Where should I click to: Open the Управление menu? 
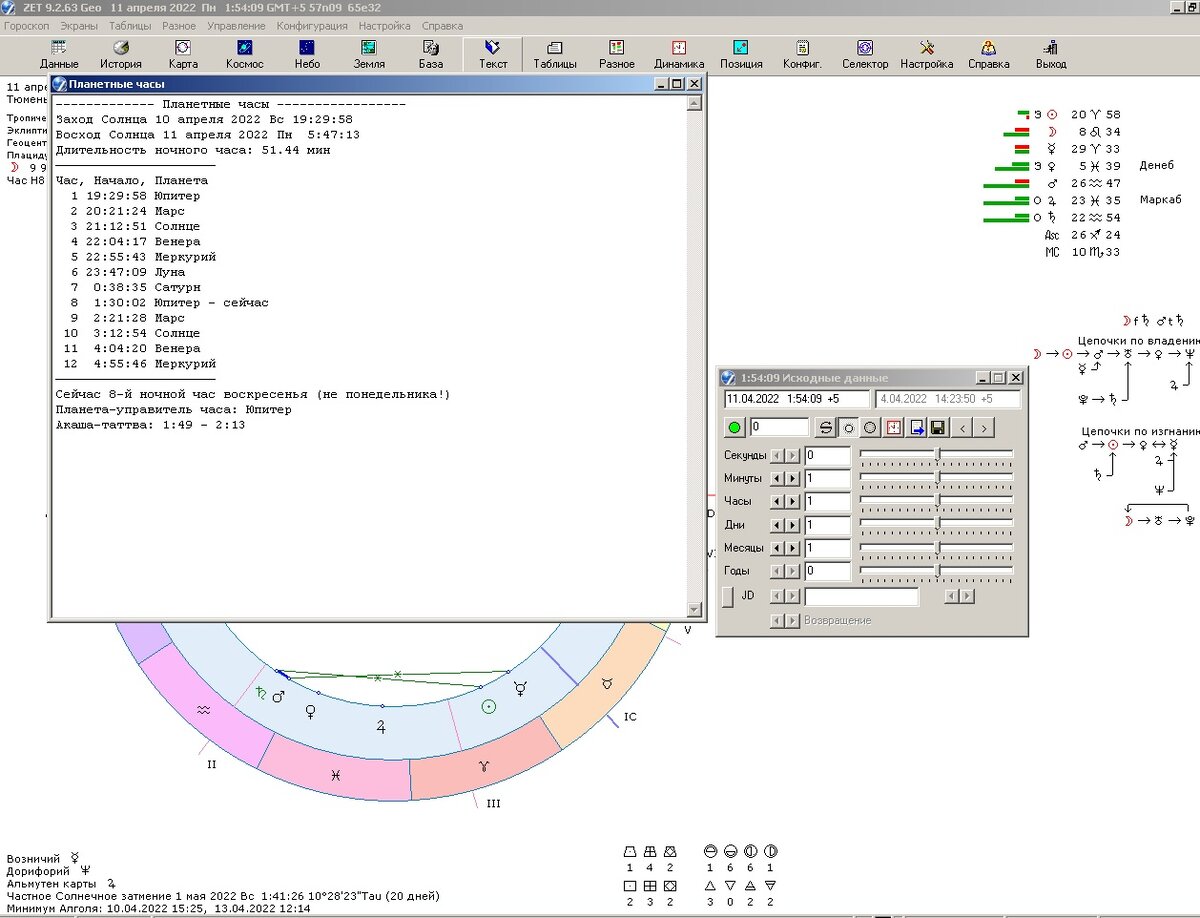click(x=236, y=26)
